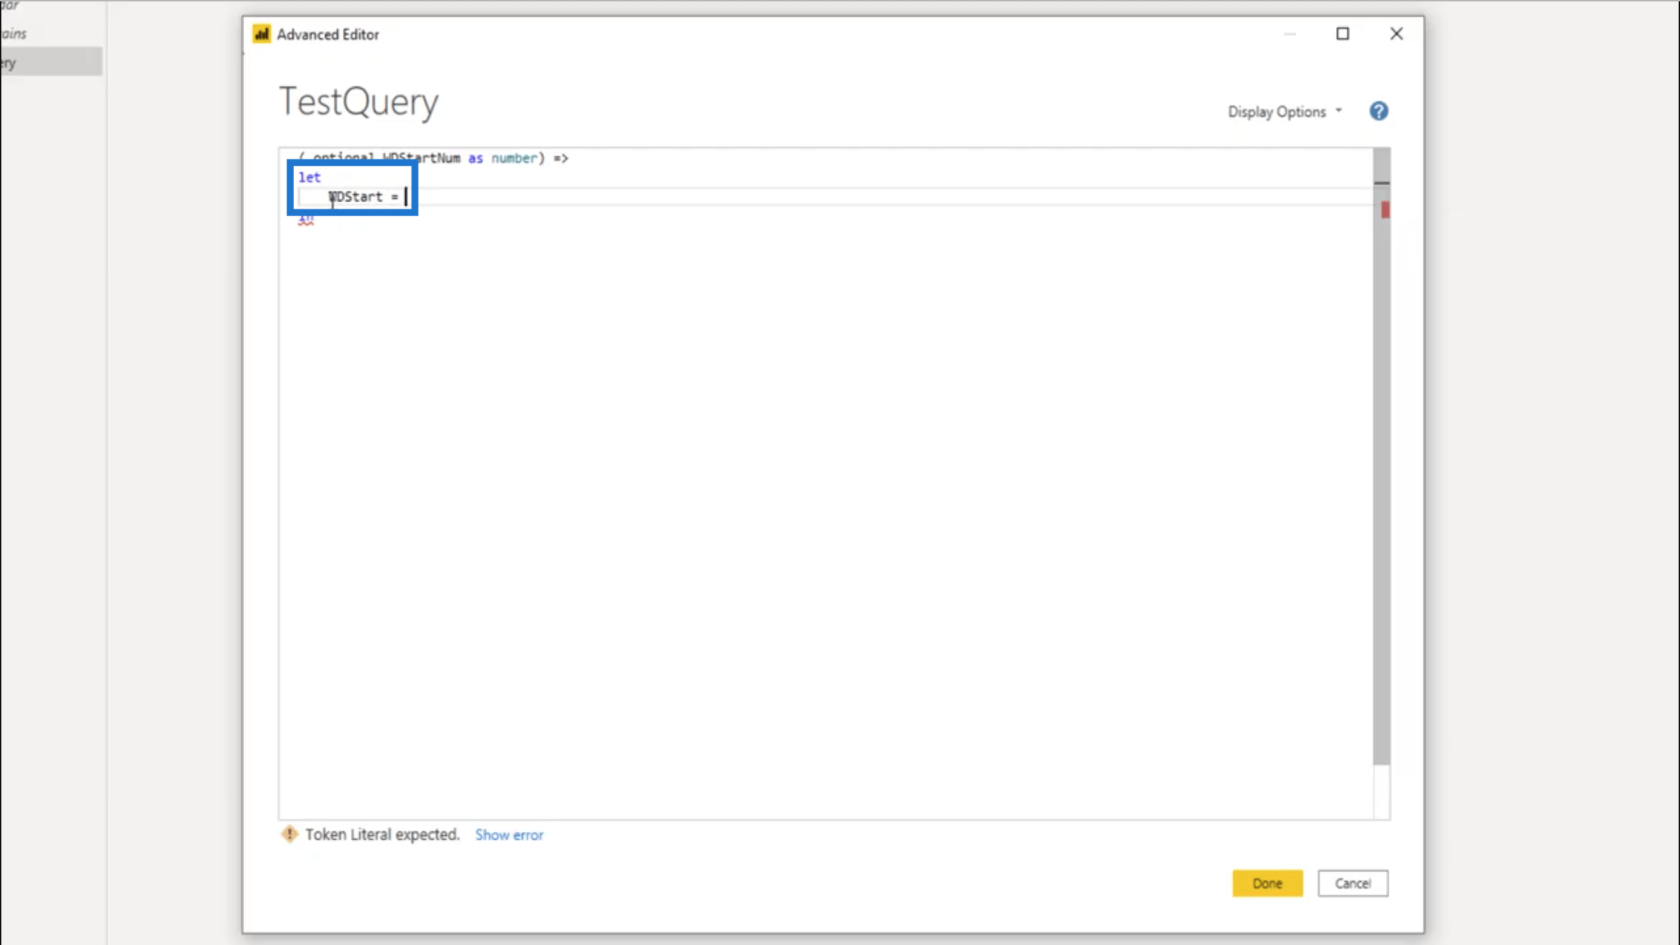This screenshot has height=945, width=1680.
Task: Click the Done button
Action: [x=1267, y=883]
